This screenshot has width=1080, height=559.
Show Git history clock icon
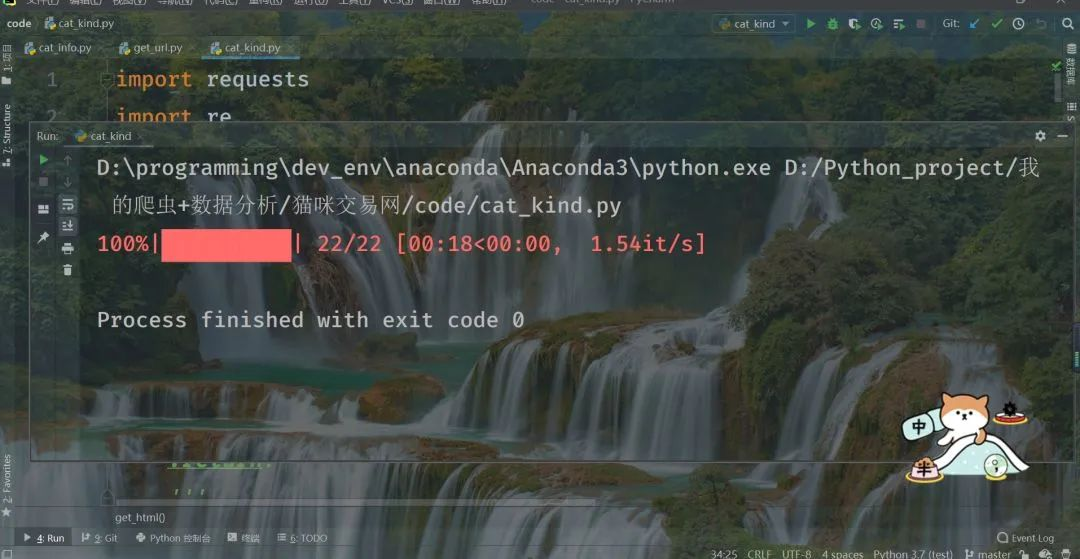1018,24
